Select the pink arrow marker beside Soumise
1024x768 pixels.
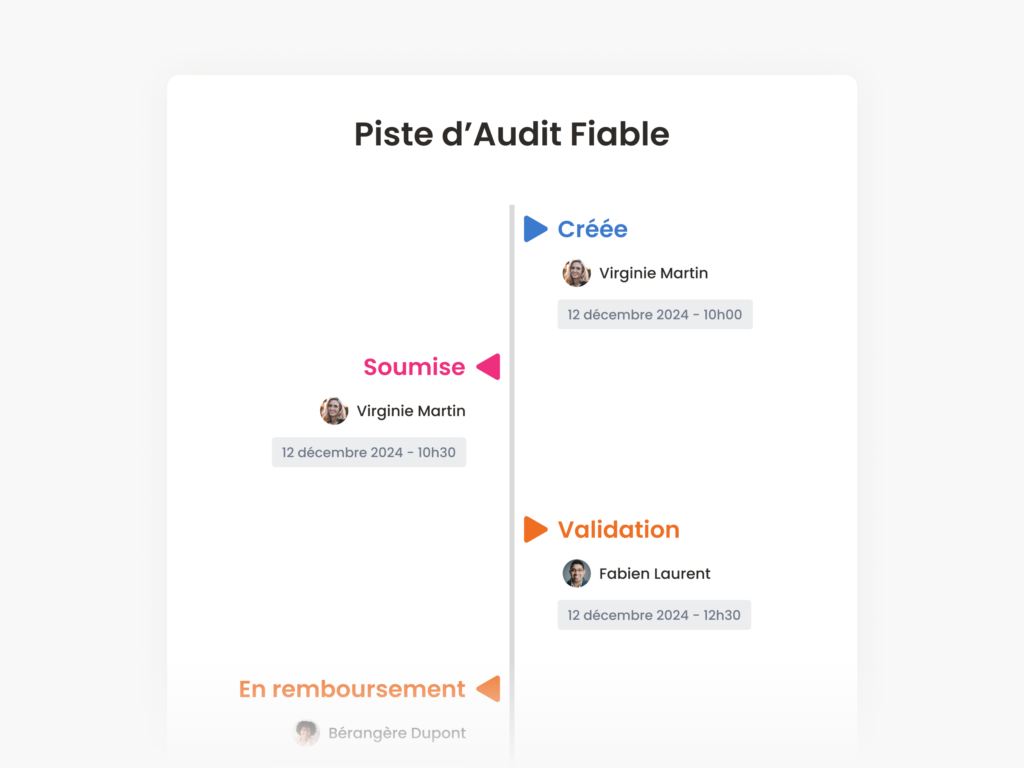click(x=489, y=367)
